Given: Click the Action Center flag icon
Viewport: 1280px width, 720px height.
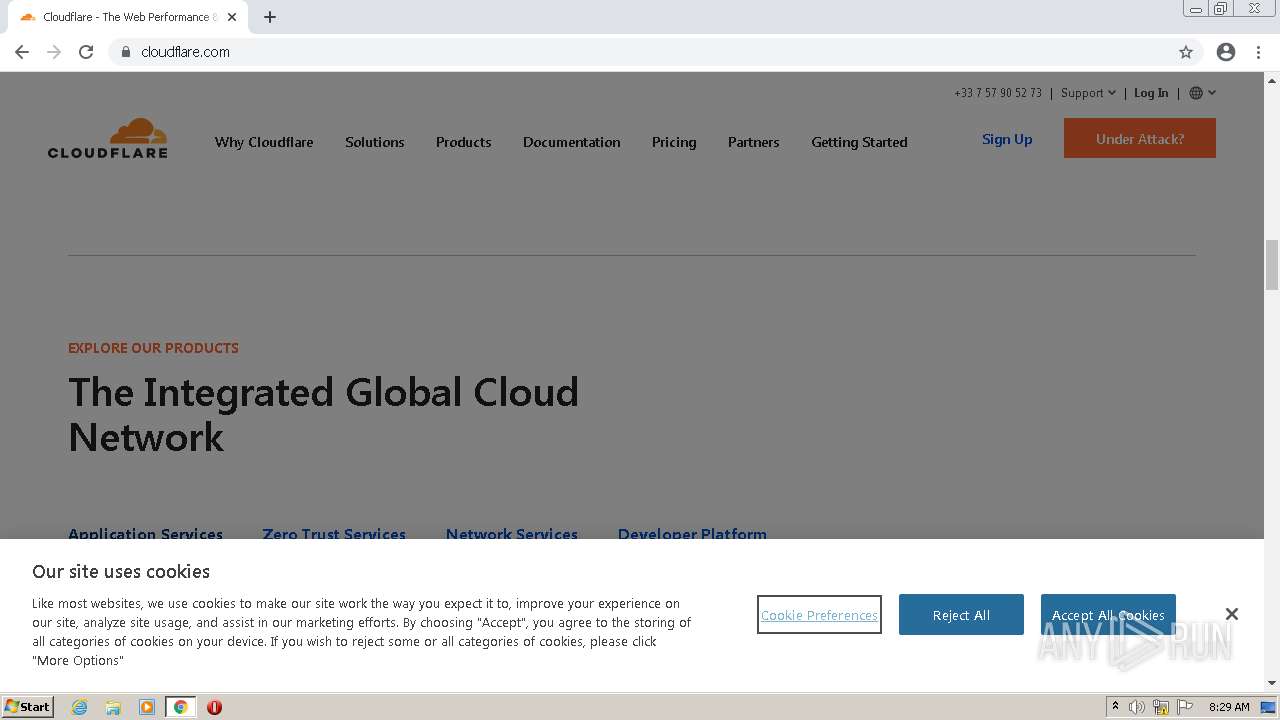Looking at the screenshot, I should click(x=1185, y=707).
